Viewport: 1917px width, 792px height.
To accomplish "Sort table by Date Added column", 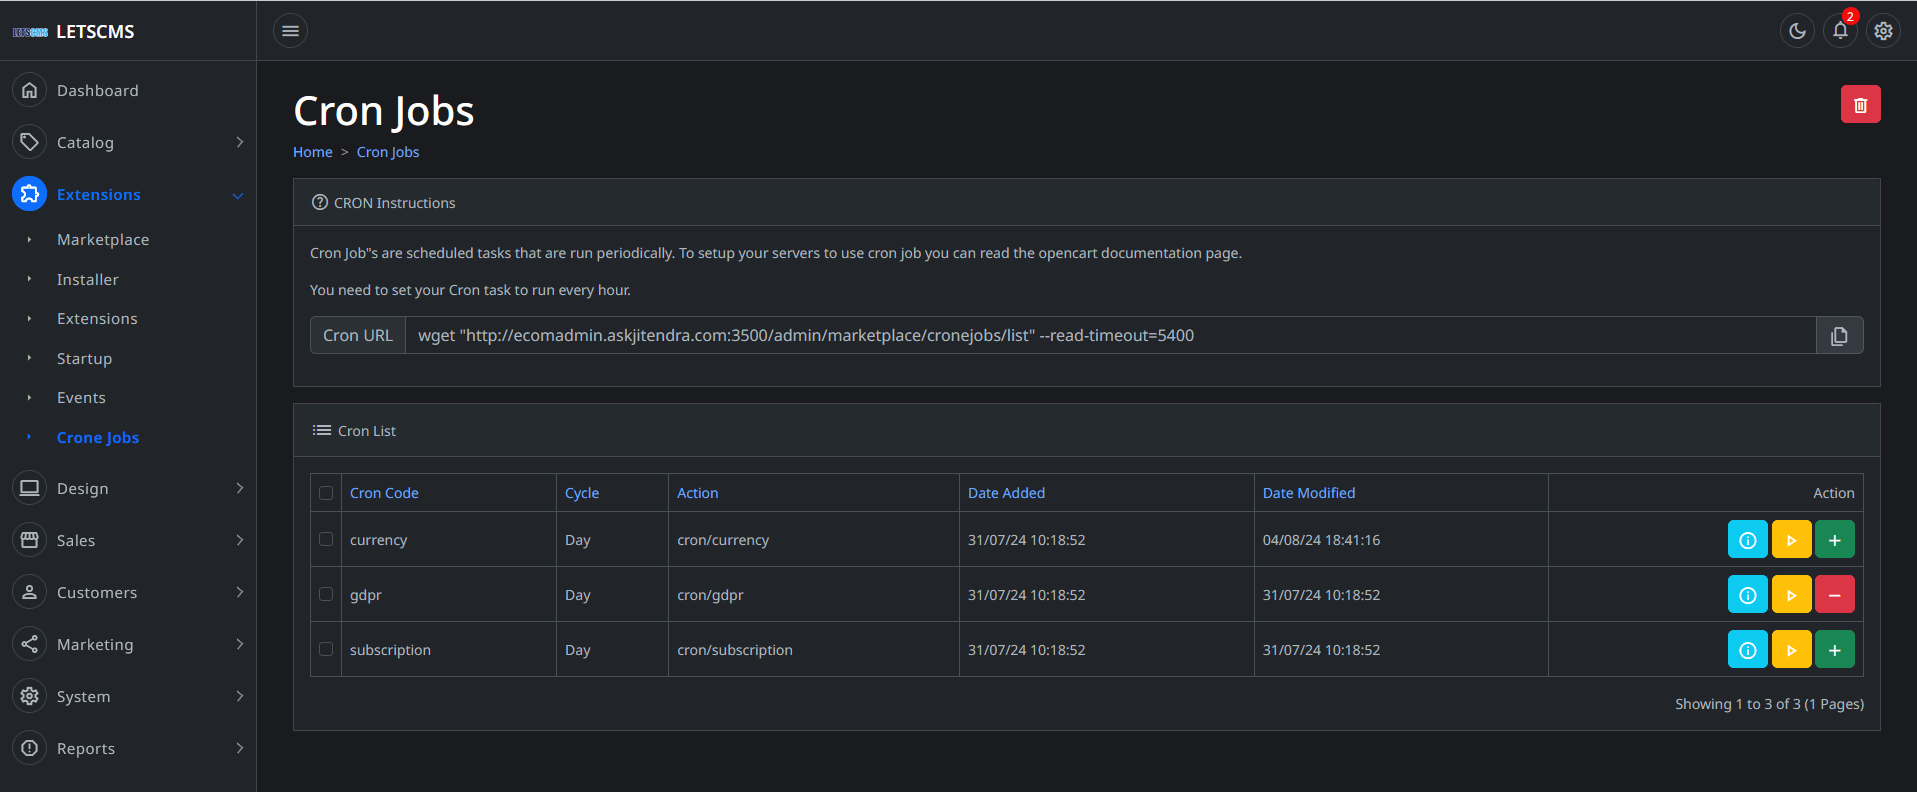I will 1006,493.
